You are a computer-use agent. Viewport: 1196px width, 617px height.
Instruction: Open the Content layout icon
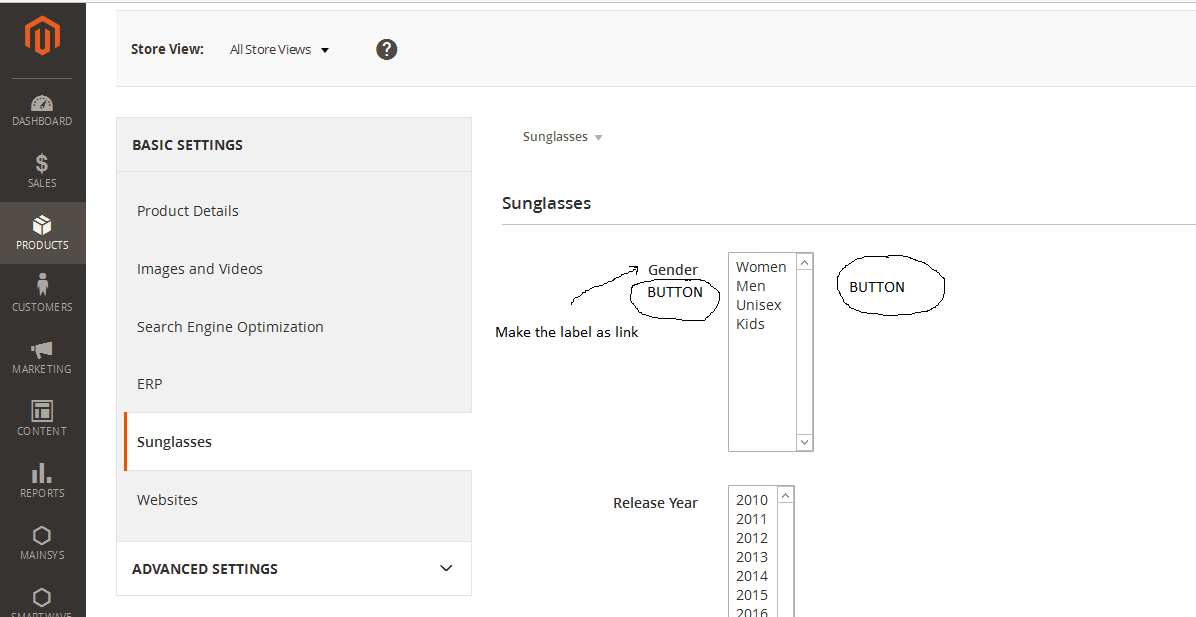[42, 411]
